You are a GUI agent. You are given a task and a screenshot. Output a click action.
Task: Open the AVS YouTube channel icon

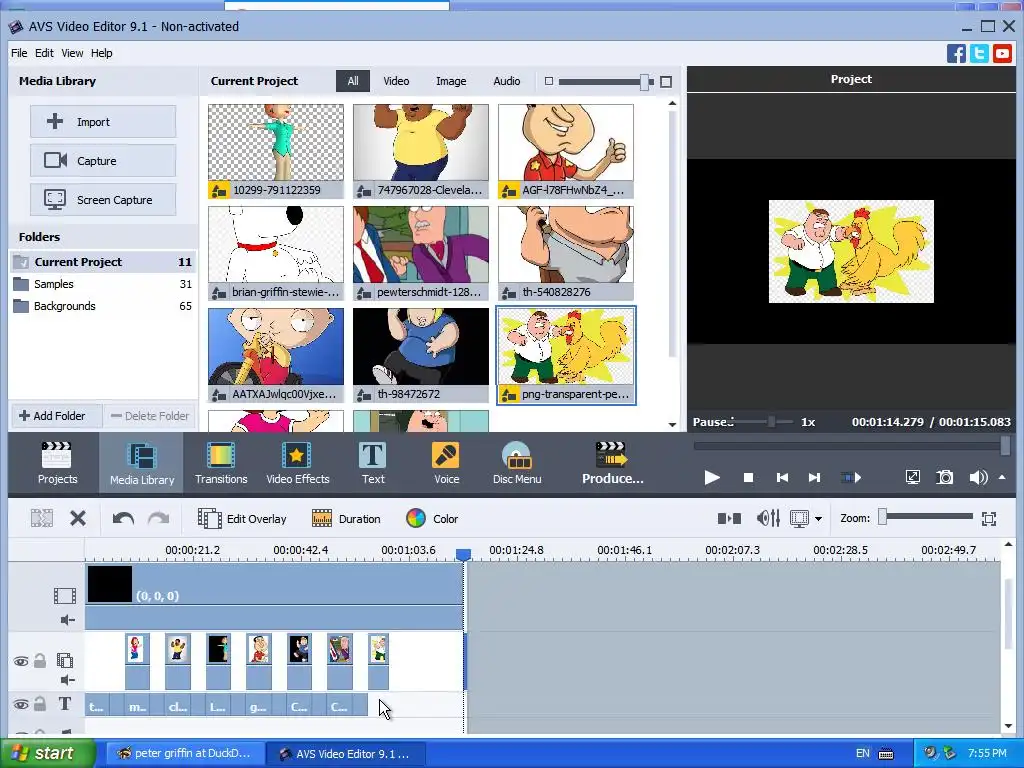click(x=1002, y=54)
